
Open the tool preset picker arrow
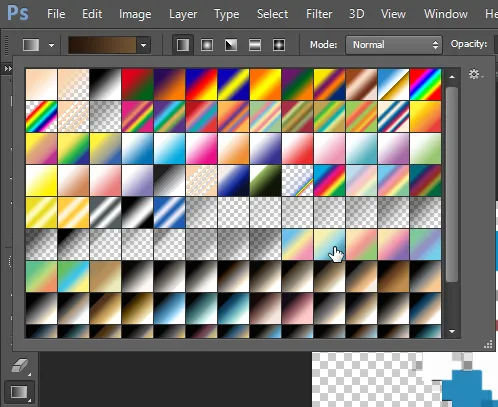click(x=51, y=45)
